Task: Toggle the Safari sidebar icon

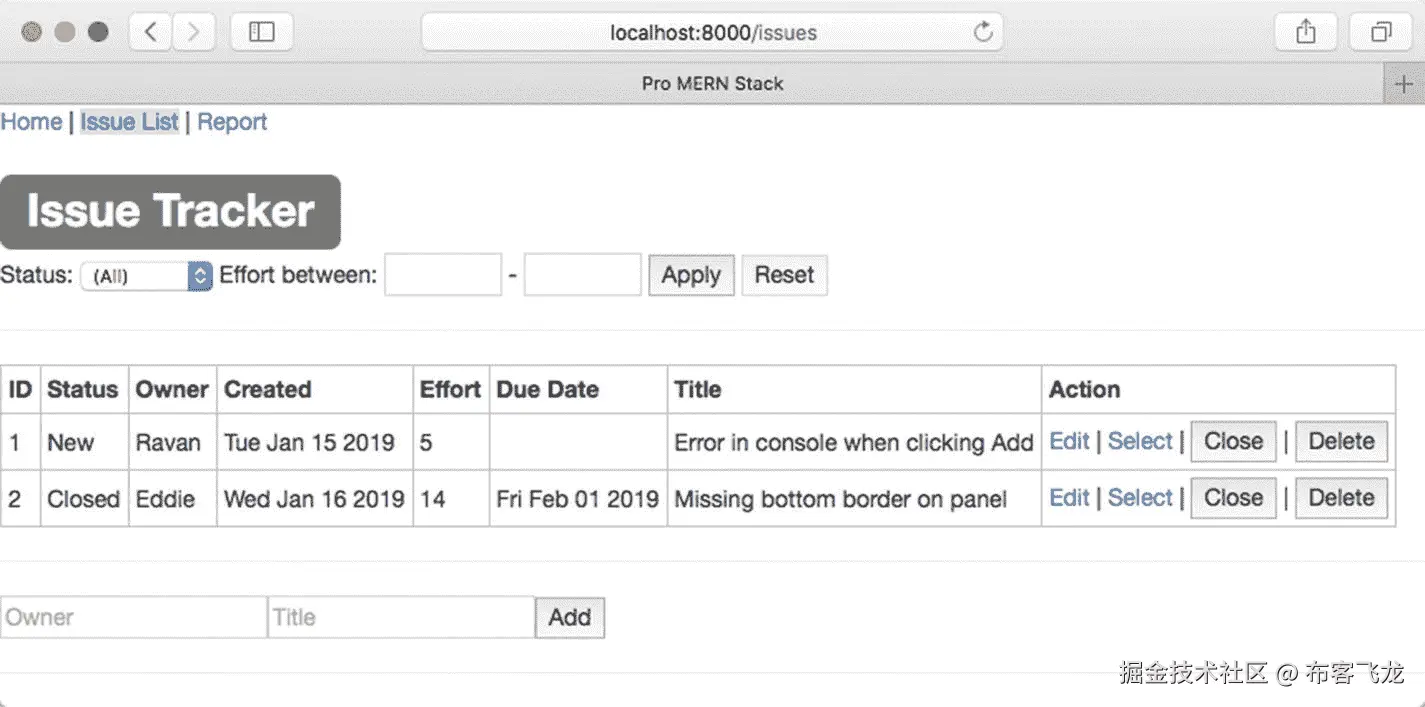Action: pos(261,32)
